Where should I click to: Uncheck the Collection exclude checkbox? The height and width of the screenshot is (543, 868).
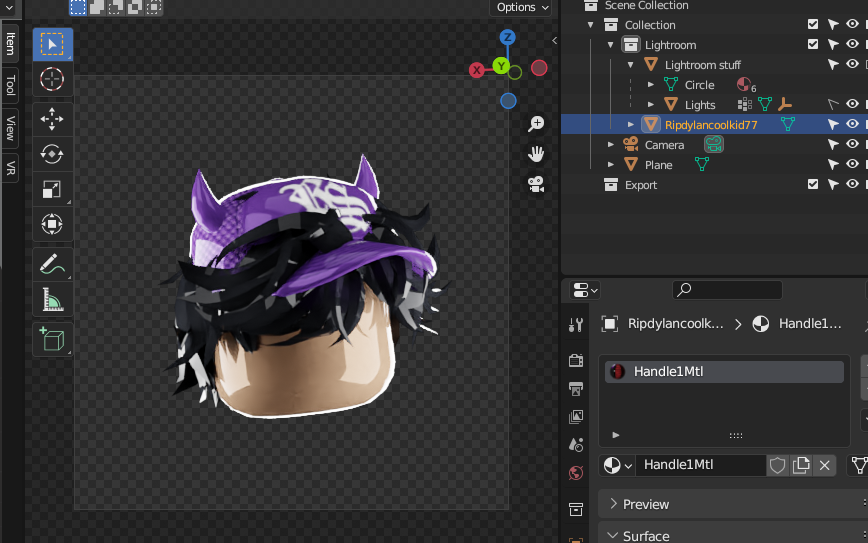click(813, 24)
